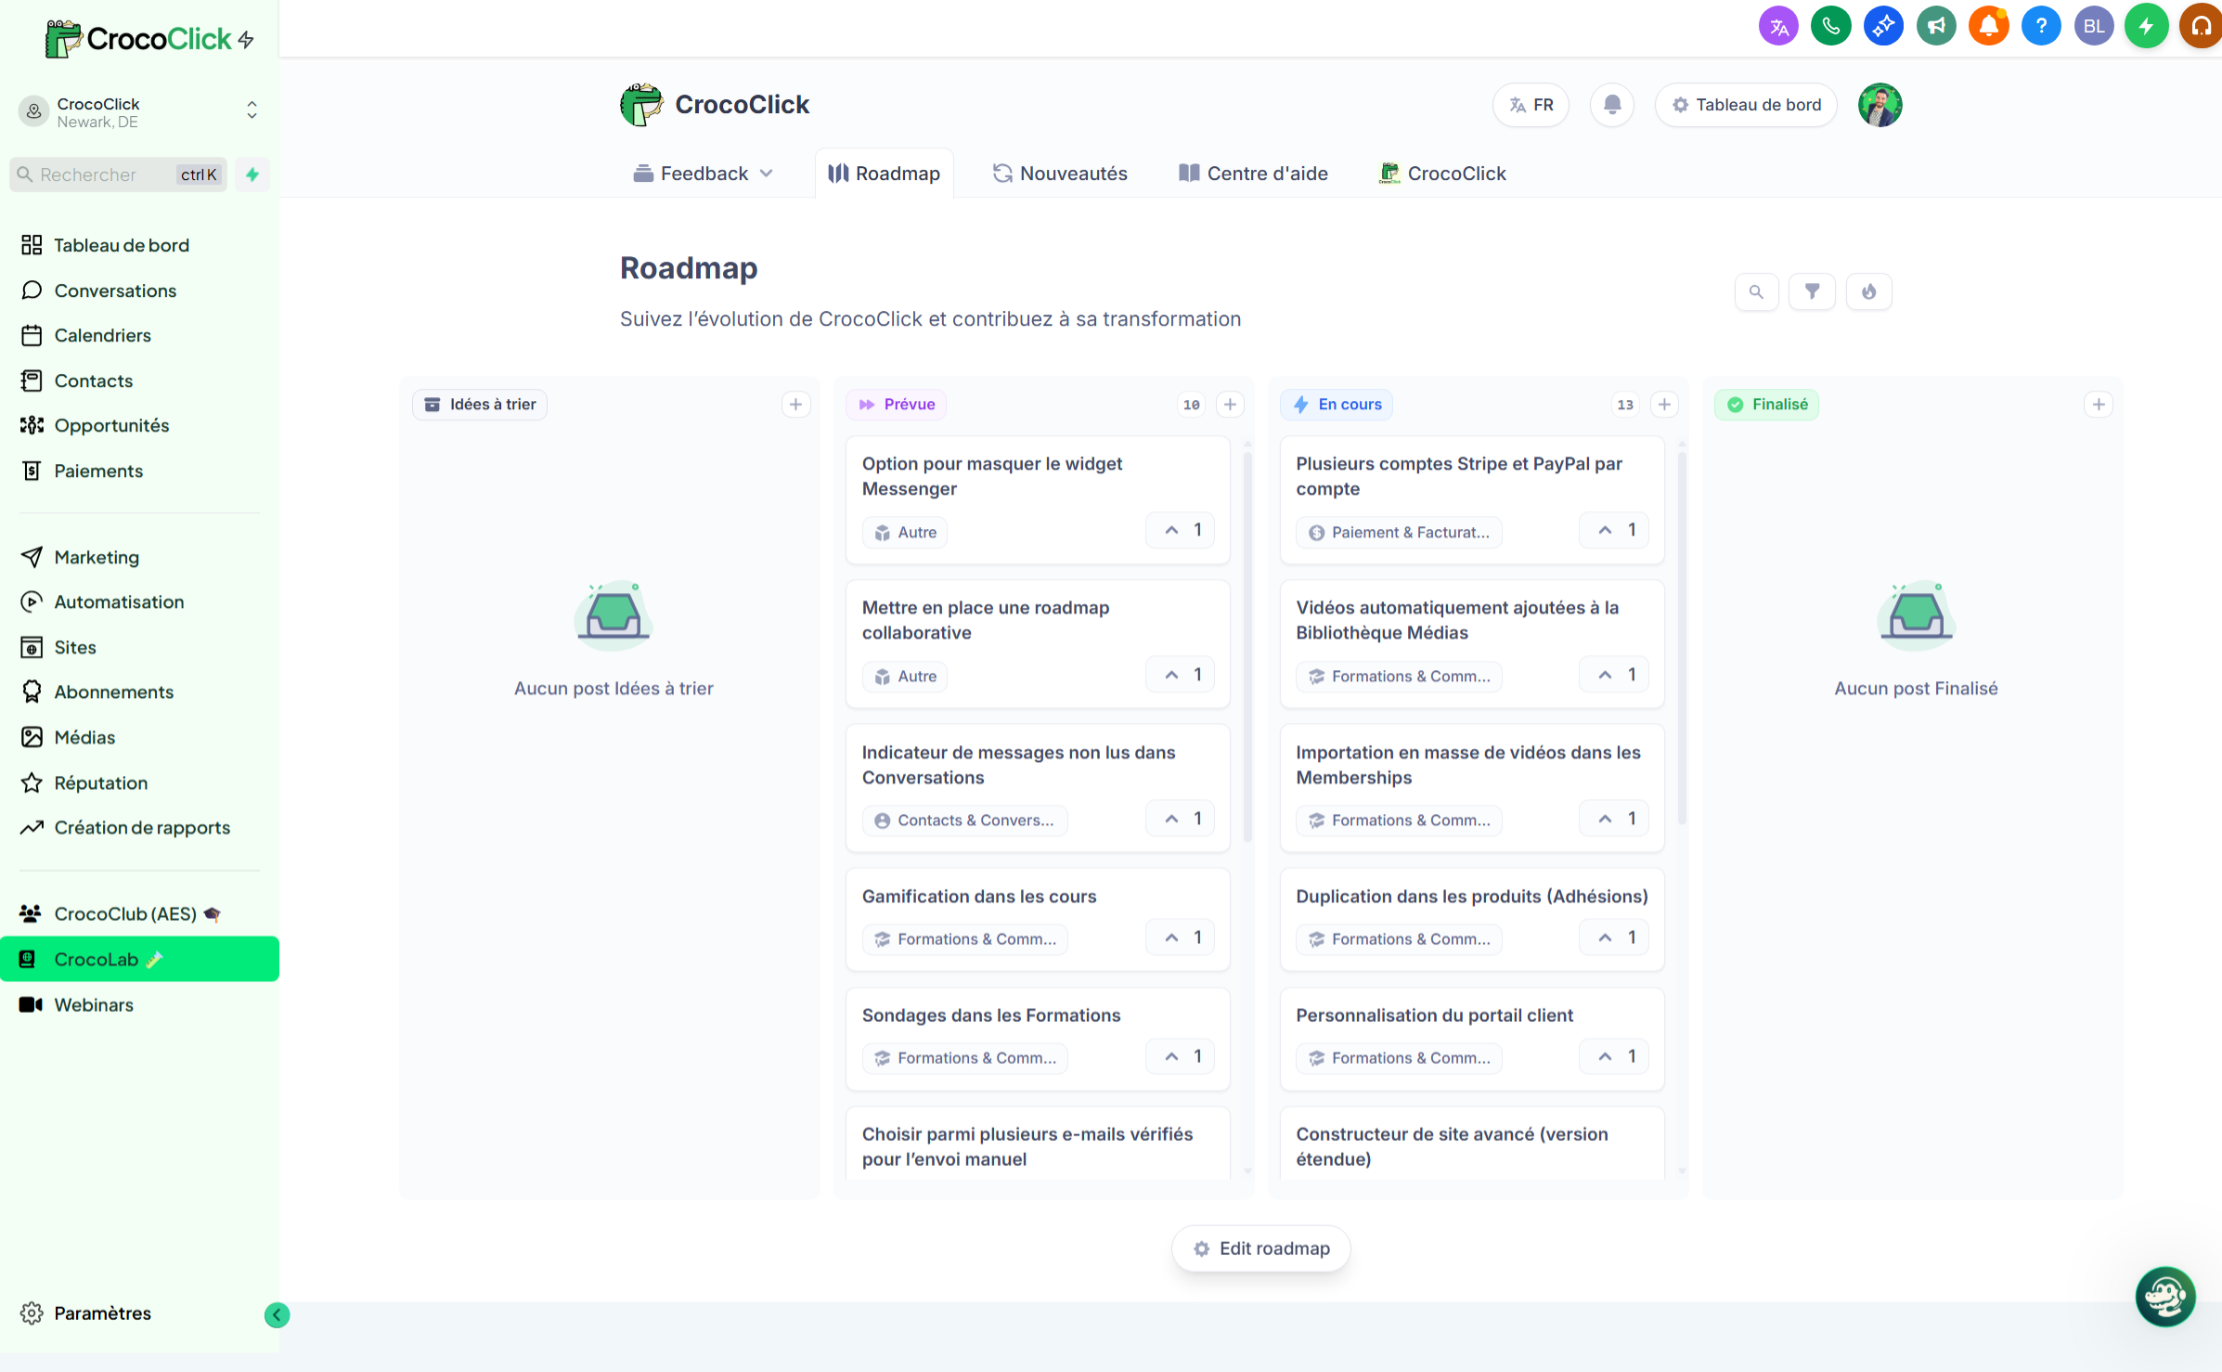Open the megaphone announcements icon
This screenshot has height=1372, width=2222.
pos(1936,27)
